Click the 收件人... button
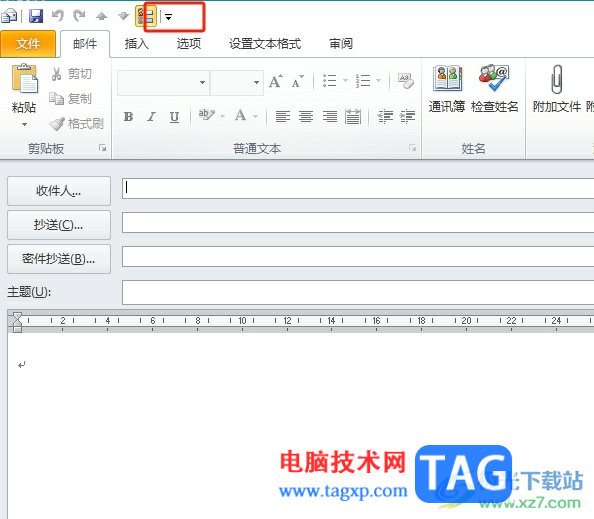The height and width of the screenshot is (519, 594). 59,191
